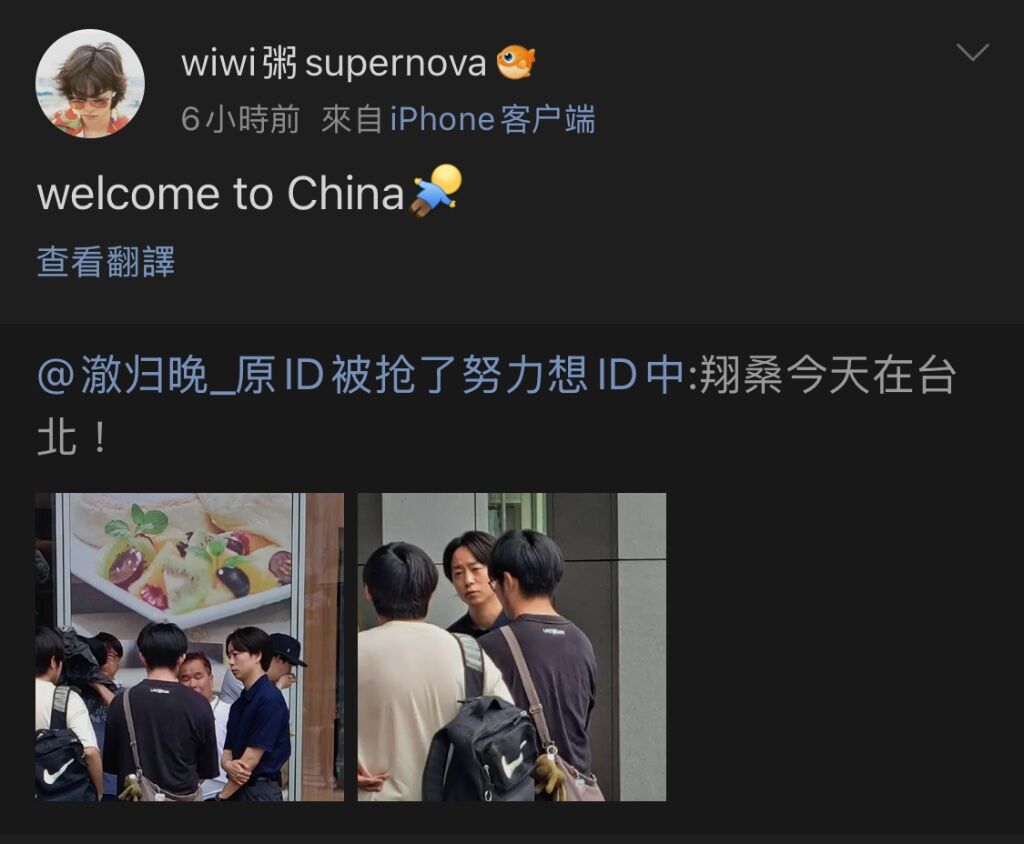Open the right photo of three men

tap(512, 647)
